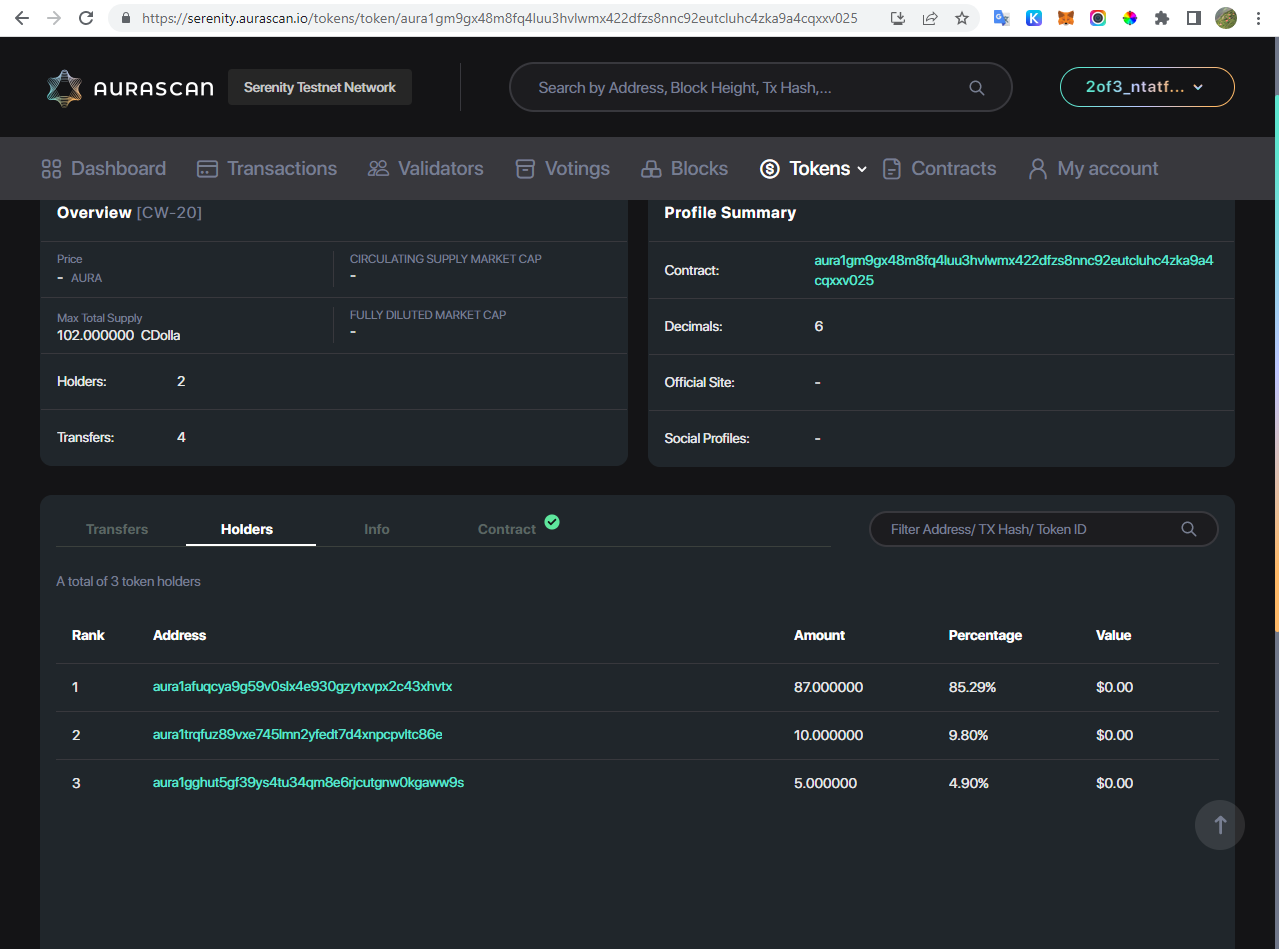Viewport: 1279px width, 949px height.
Task: Click the magnifier icon in filter box
Action: pos(1189,529)
